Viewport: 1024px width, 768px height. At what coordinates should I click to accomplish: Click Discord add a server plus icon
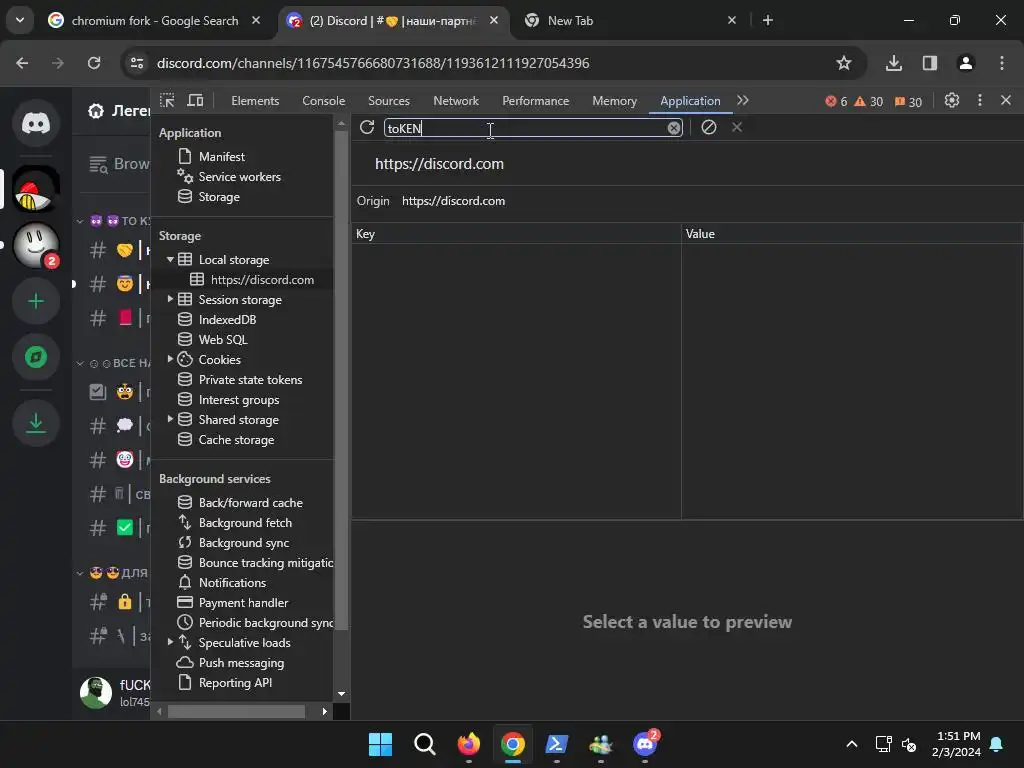[x=36, y=302]
